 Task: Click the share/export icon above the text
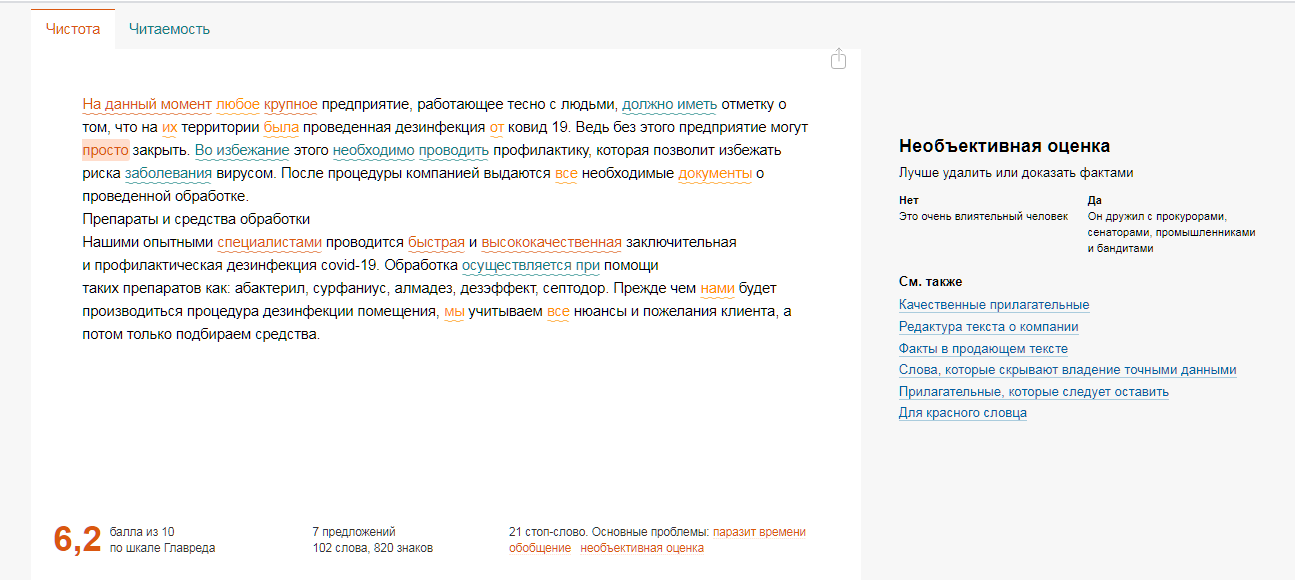point(837,59)
